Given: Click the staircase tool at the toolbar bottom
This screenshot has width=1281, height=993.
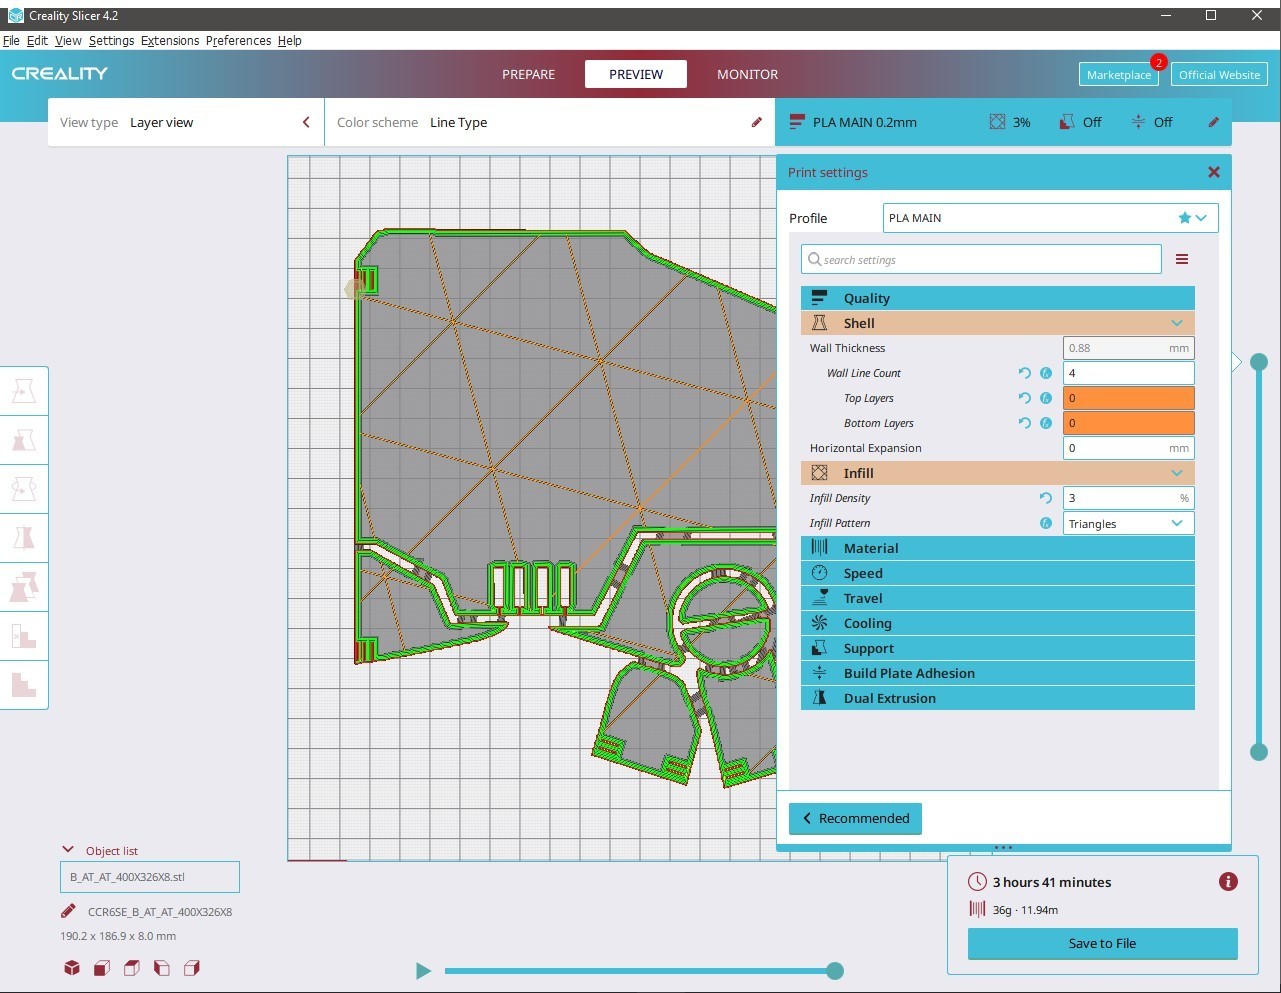Looking at the screenshot, I should pos(24,685).
